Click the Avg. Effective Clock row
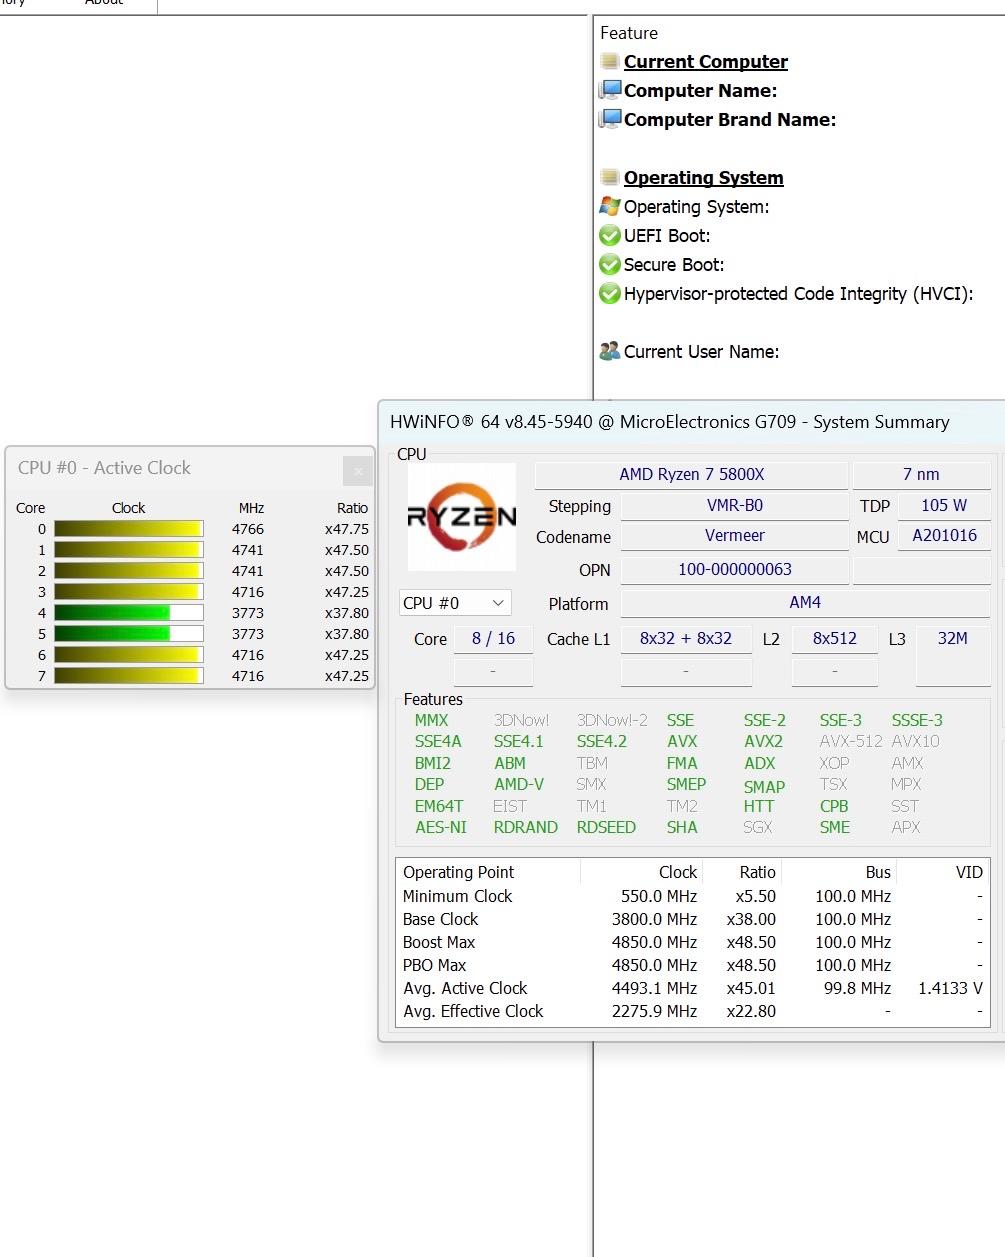 692,1011
